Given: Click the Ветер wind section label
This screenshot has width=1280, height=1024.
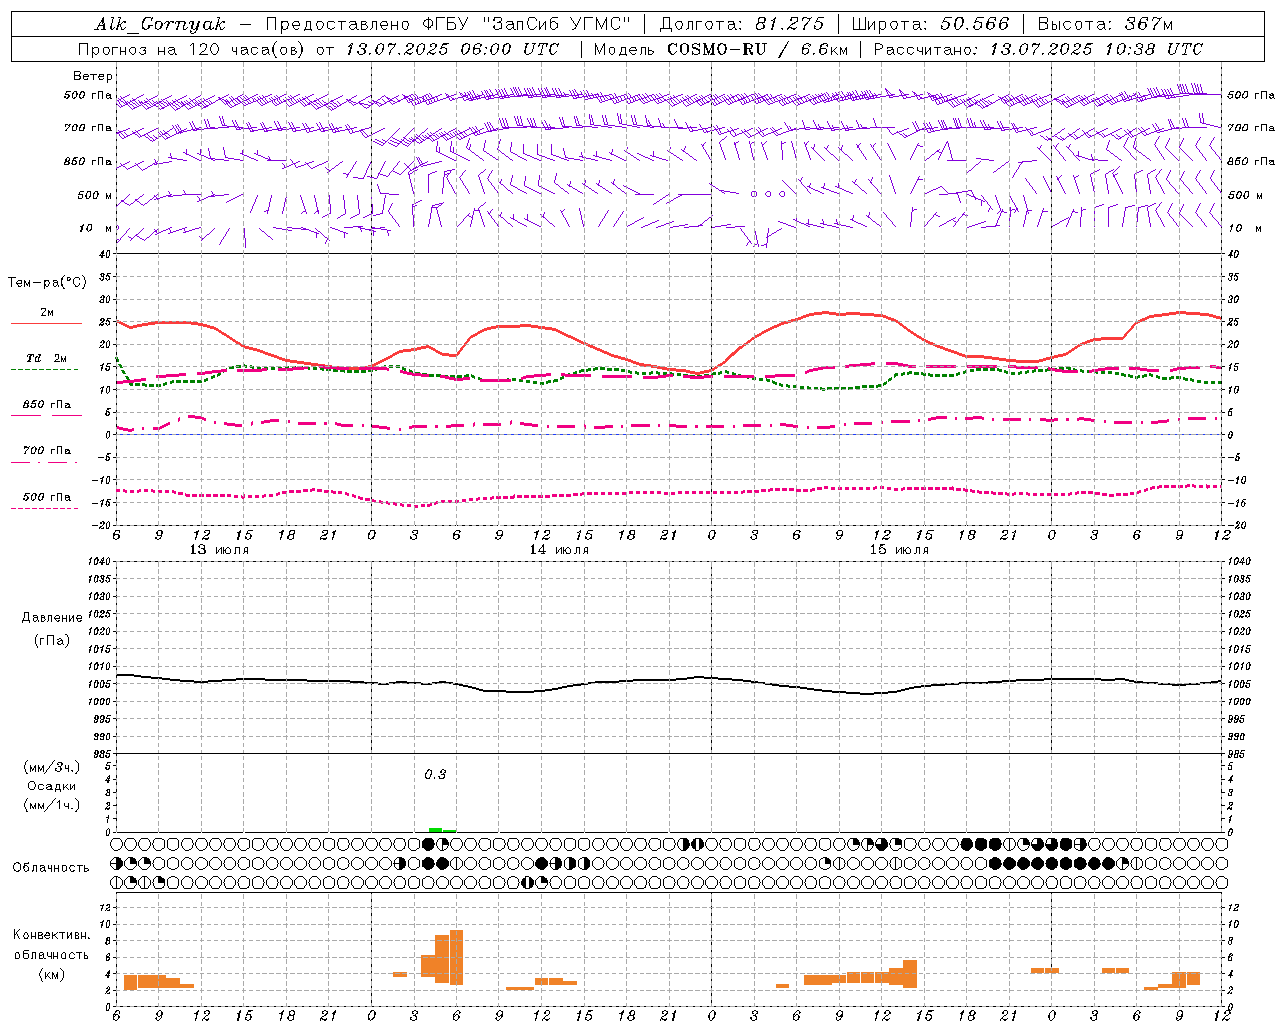Looking at the screenshot, I should (x=93, y=76).
